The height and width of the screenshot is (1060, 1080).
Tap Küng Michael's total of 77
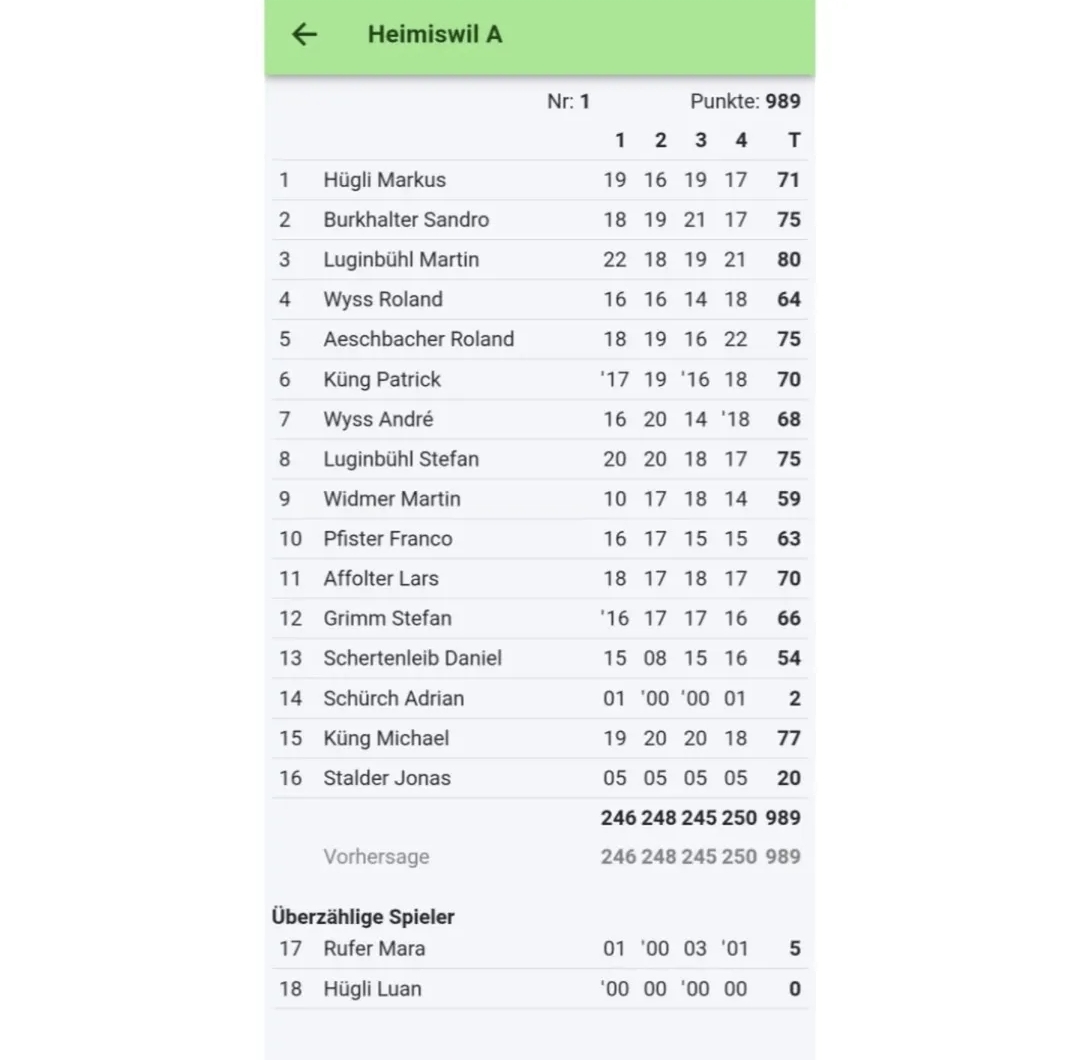click(x=788, y=738)
